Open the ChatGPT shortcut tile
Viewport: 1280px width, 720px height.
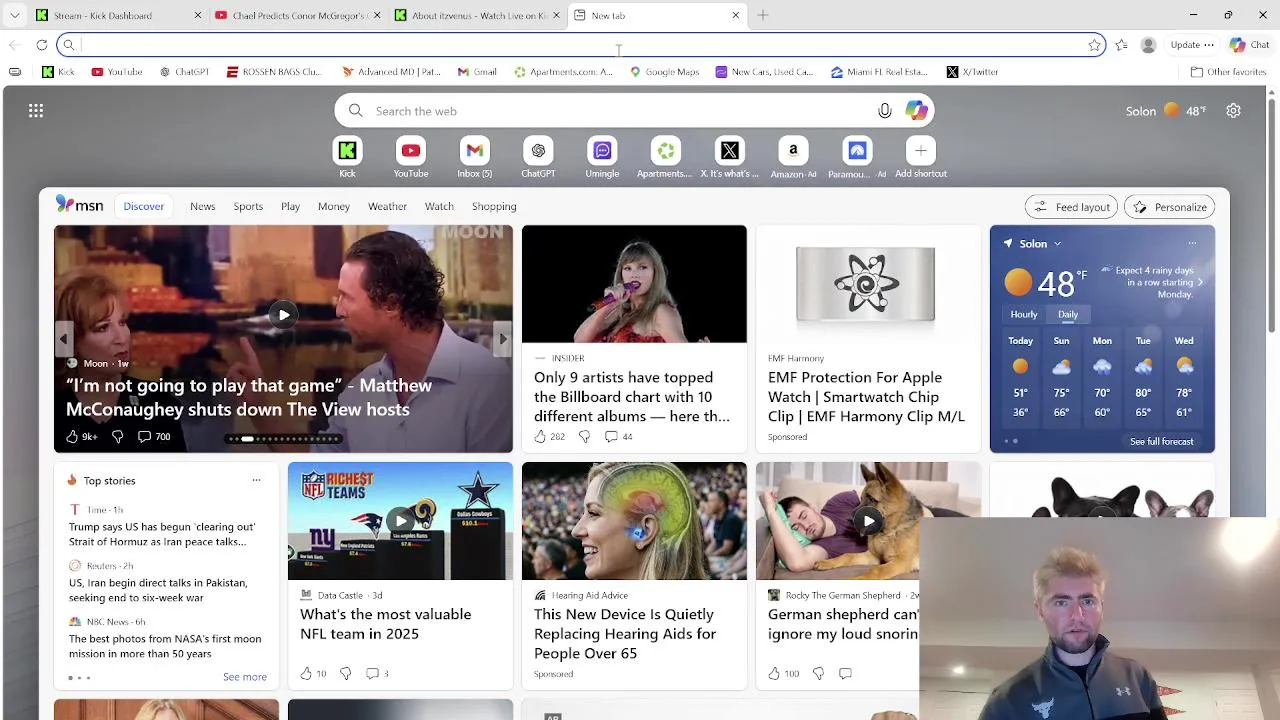click(538, 151)
